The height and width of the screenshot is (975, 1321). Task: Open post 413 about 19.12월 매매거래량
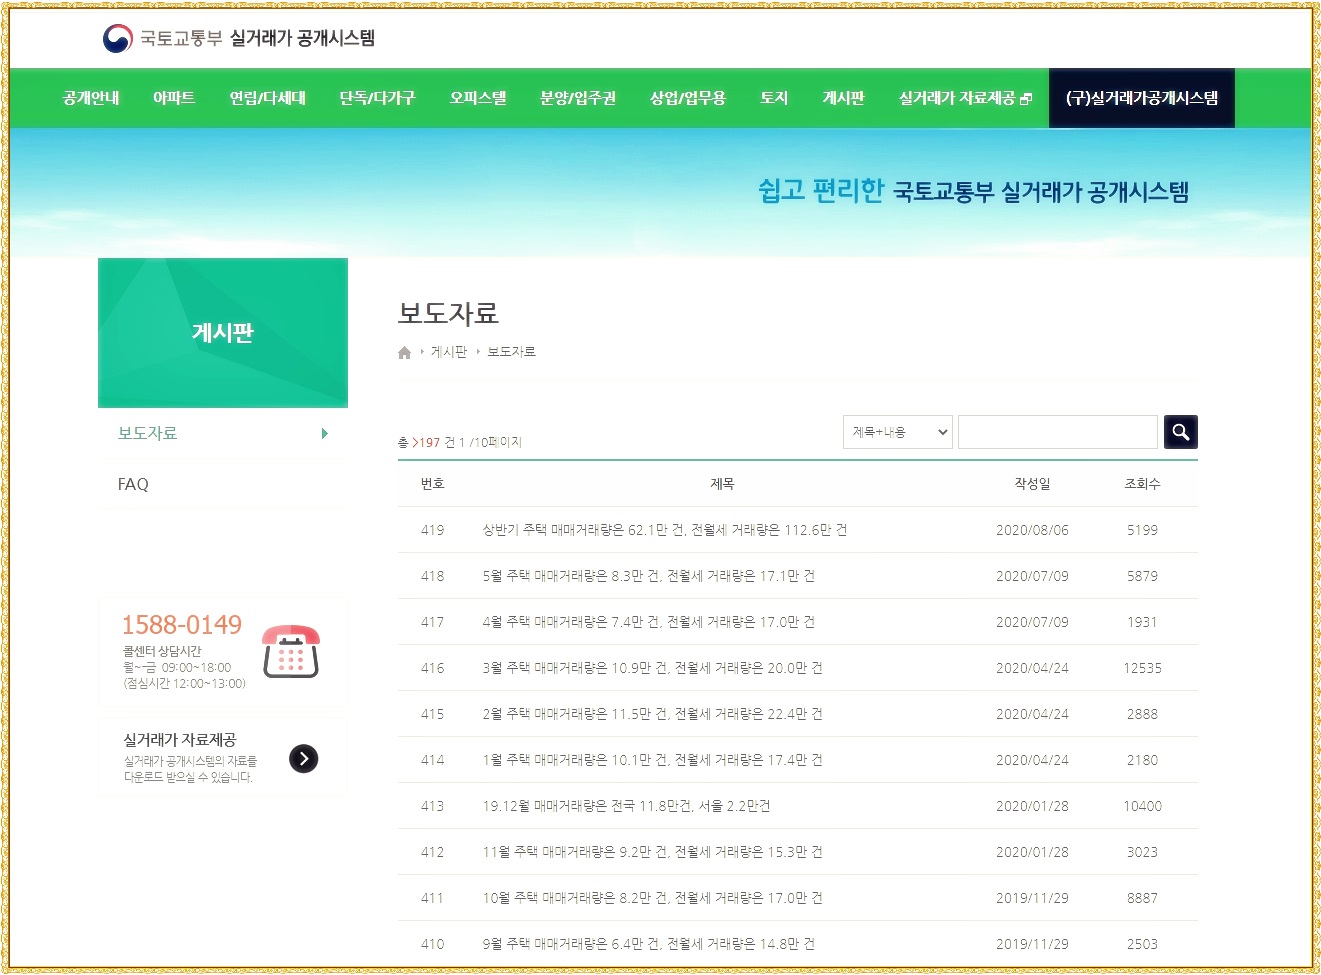[x=627, y=806]
